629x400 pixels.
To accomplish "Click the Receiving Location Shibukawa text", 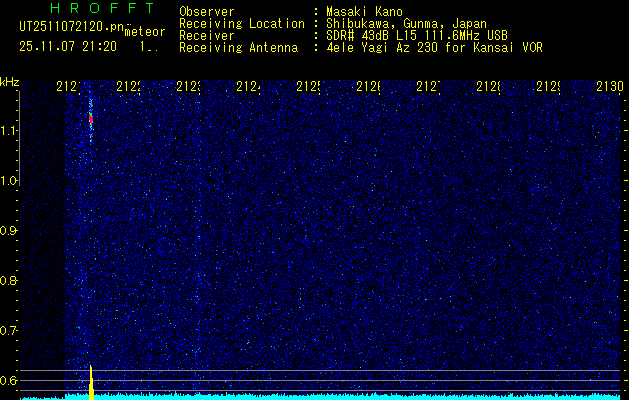I will 333,23.
